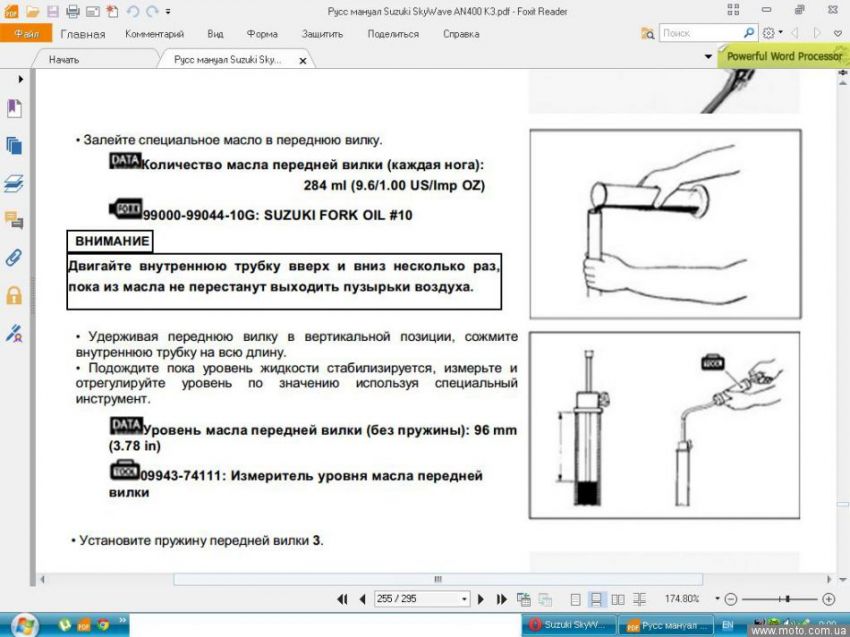Go to the previous page arrow
This screenshot has width=850, height=637.
(x=363, y=599)
